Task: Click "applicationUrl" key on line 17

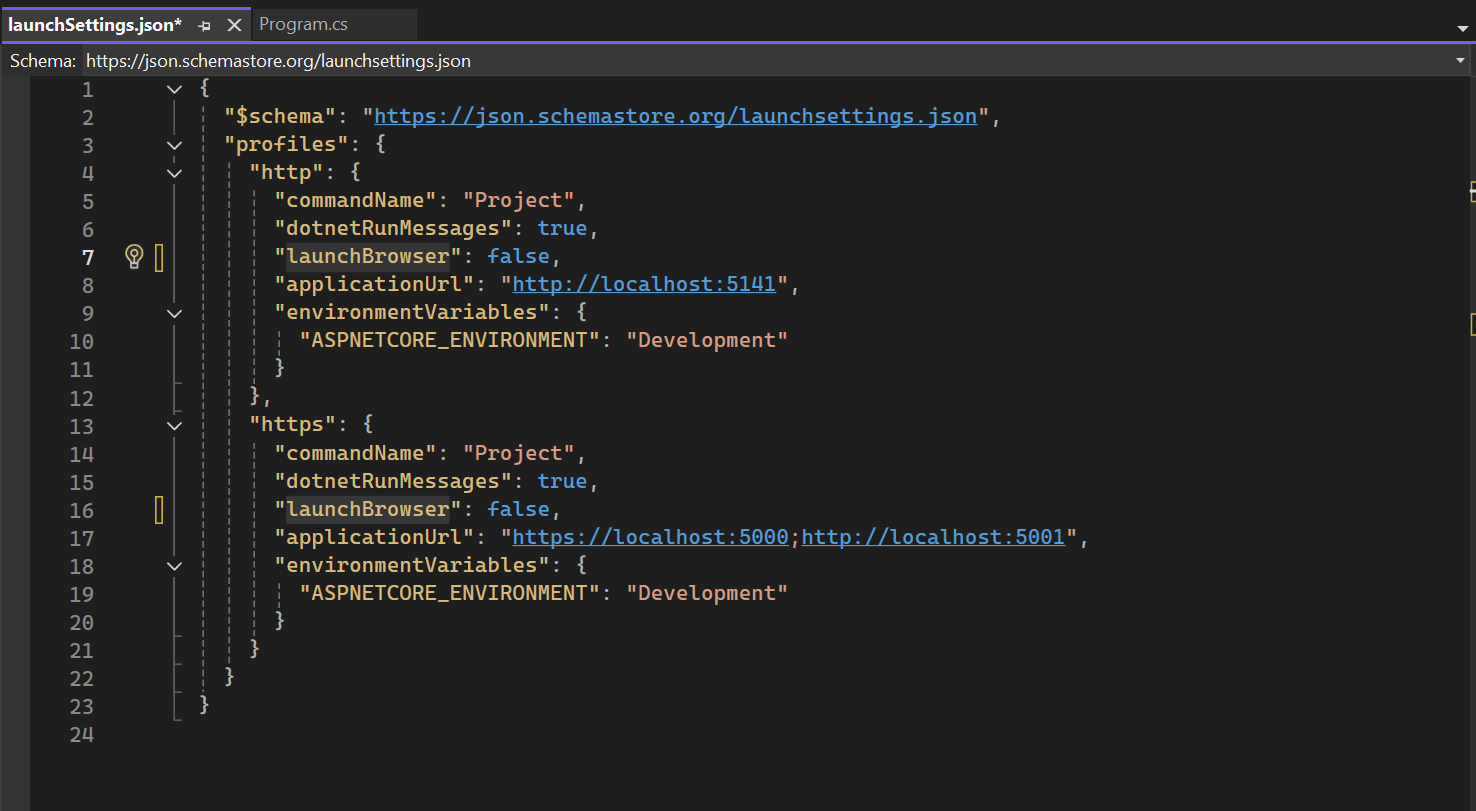Action: pos(375,537)
